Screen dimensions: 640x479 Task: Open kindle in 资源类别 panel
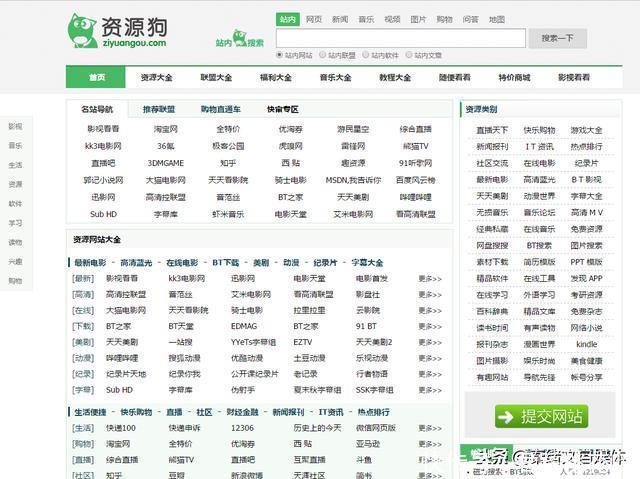pos(587,344)
